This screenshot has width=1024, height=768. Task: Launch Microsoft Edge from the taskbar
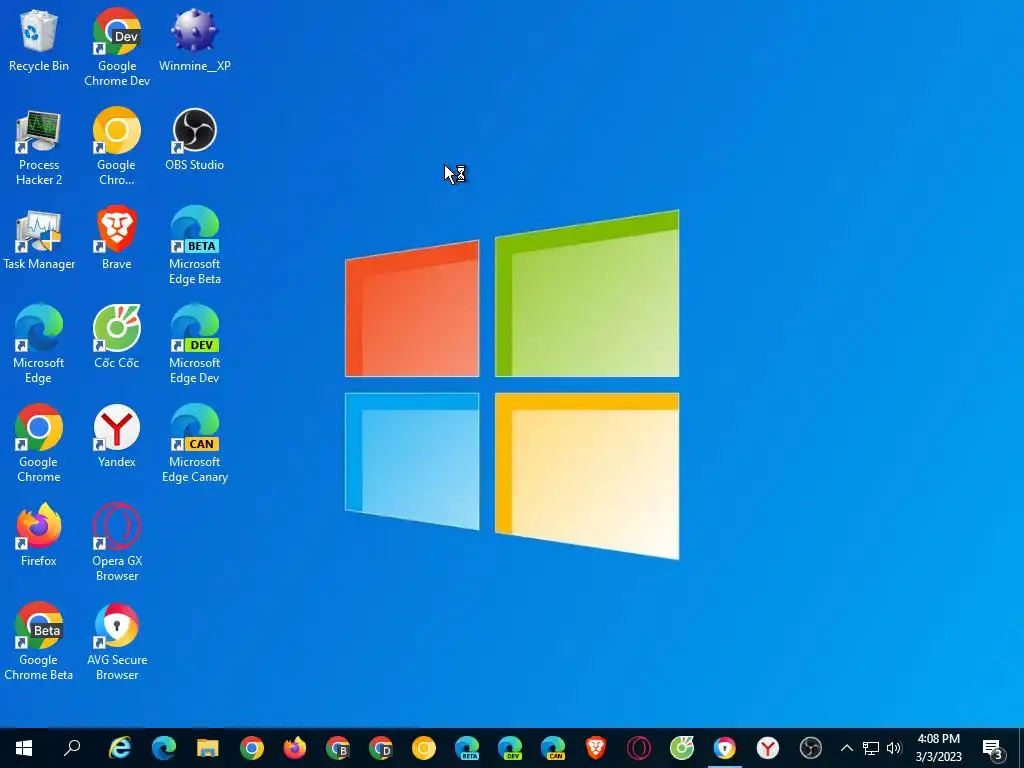(163, 748)
